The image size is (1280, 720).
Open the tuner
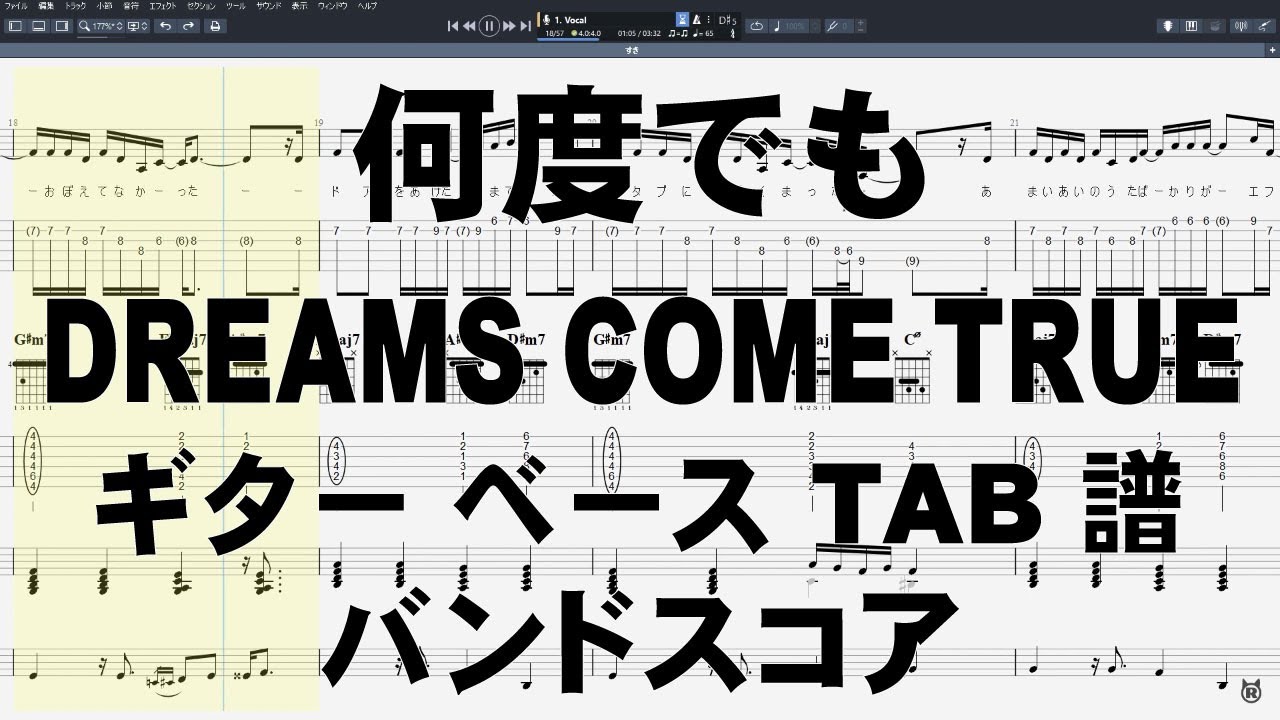1241,26
